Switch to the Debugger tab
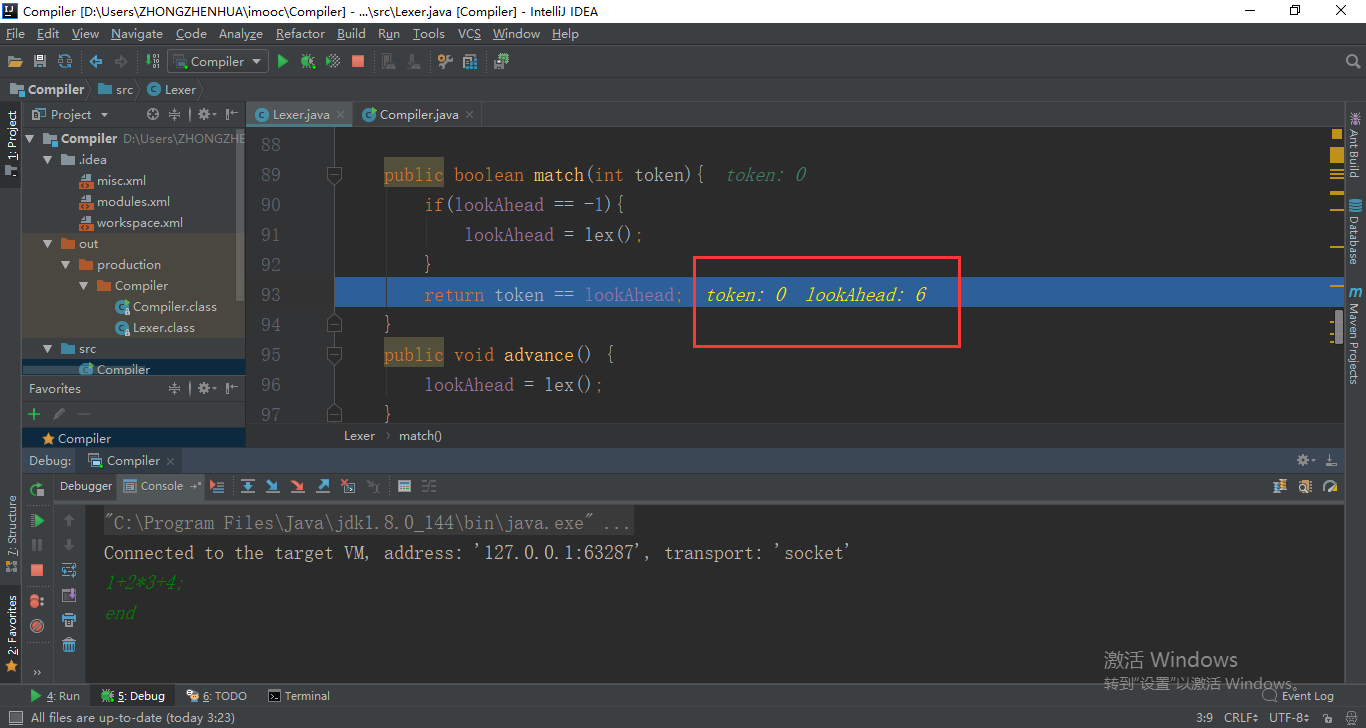The height and width of the screenshot is (728, 1366). [x=86, y=486]
